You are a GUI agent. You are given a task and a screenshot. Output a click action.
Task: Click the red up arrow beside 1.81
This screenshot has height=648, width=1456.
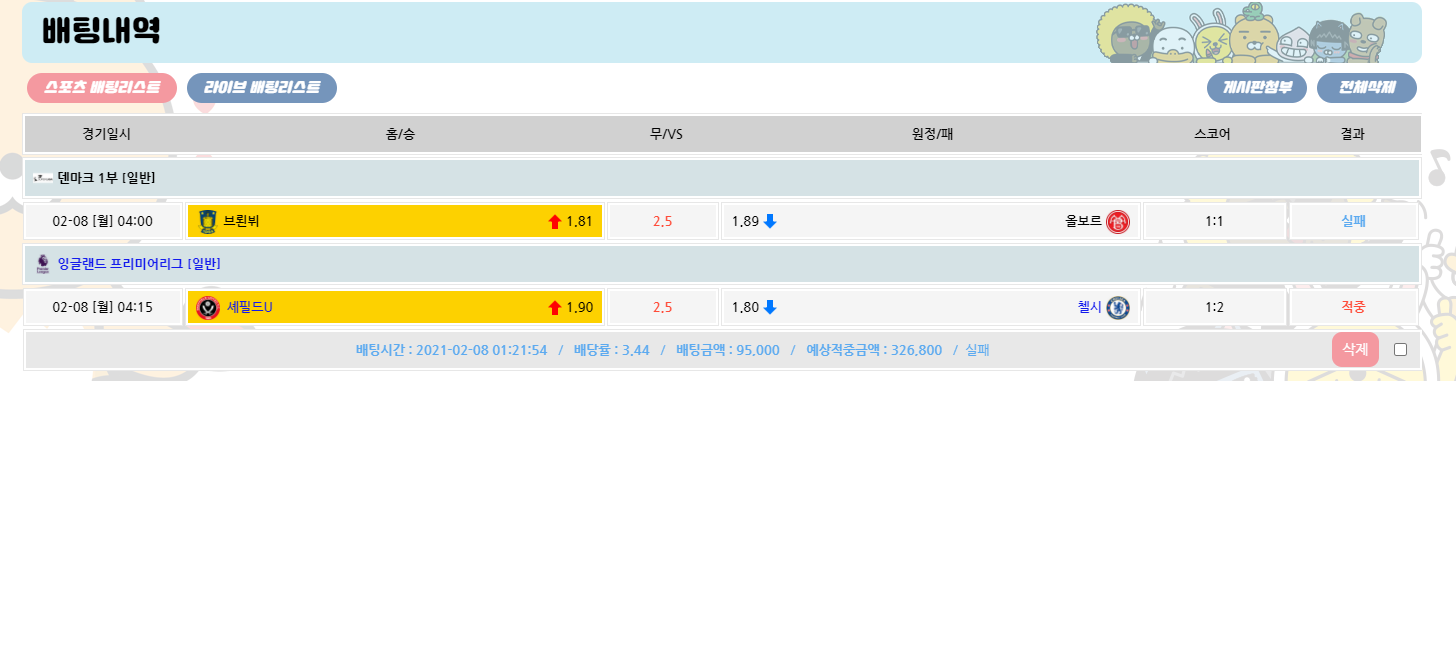click(x=555, y=222)
